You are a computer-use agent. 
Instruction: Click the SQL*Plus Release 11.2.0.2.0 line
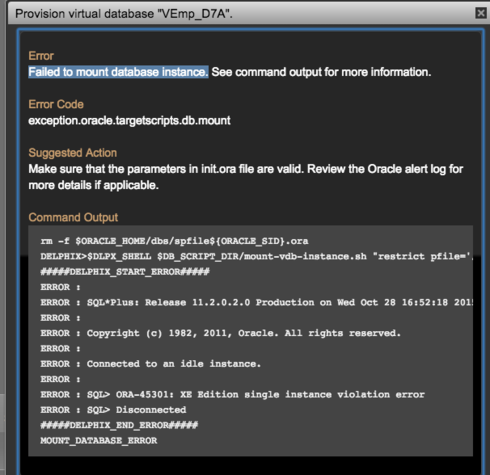(x=256, y=302)
